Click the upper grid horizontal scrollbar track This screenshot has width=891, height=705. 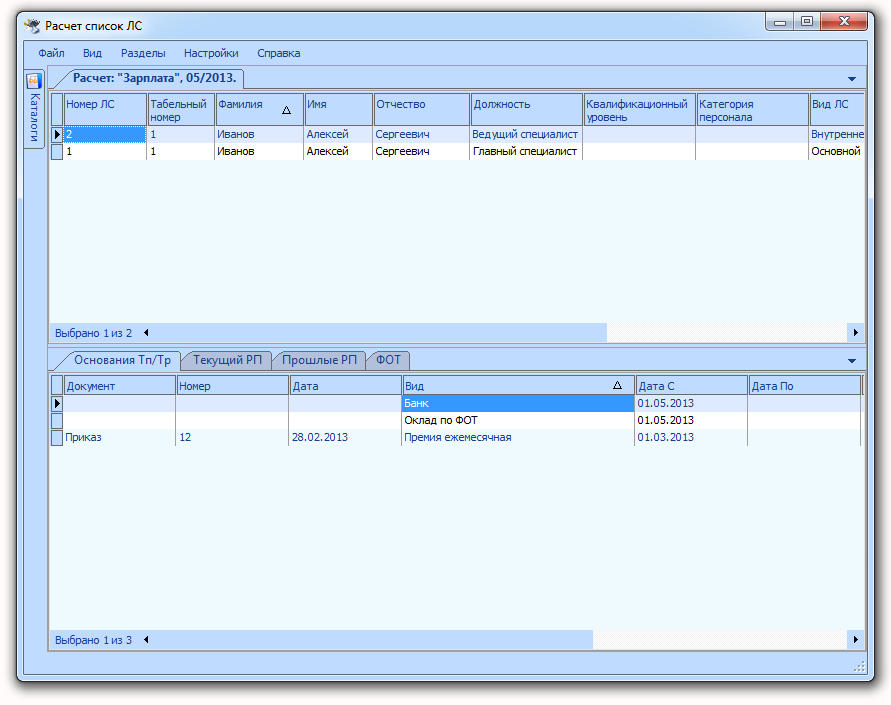tap(726, 333)
